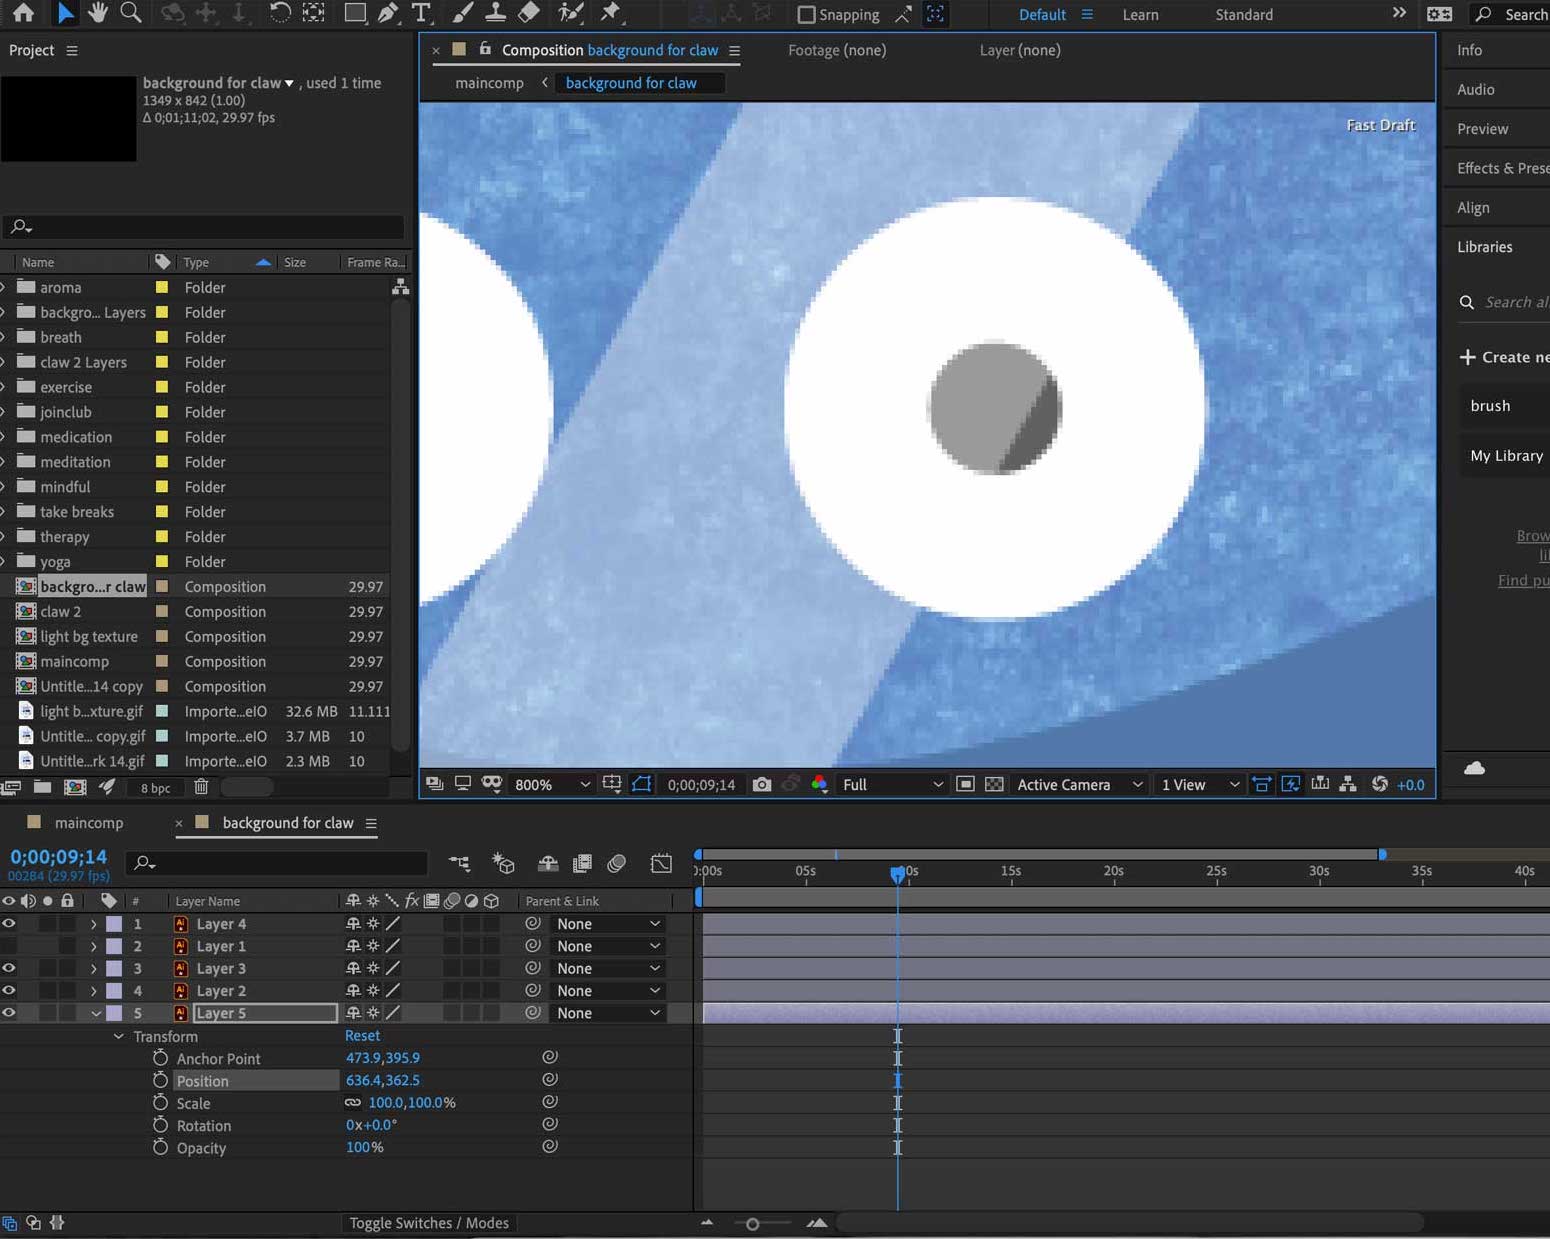Open the Effects & Presets panel
Screen dimensions: 1550x1239
coord(1502,168)
